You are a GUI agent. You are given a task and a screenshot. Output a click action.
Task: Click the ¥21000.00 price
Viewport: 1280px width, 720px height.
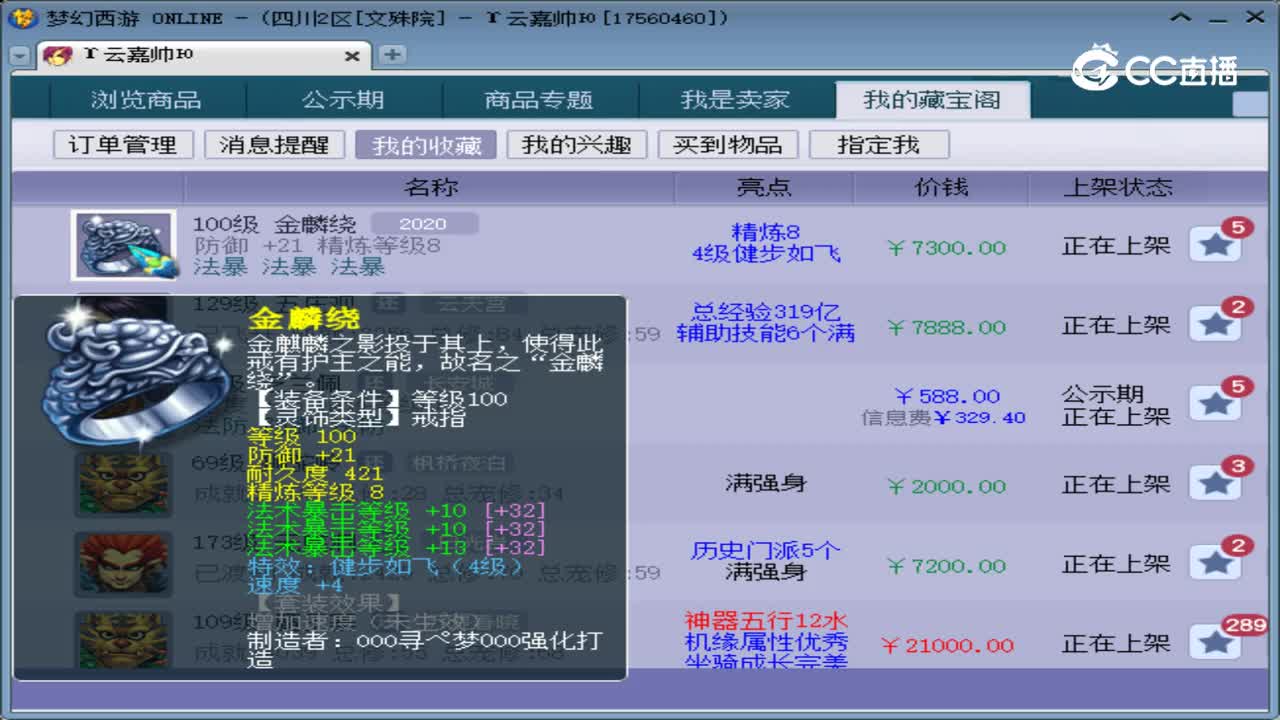coord(947,646)
